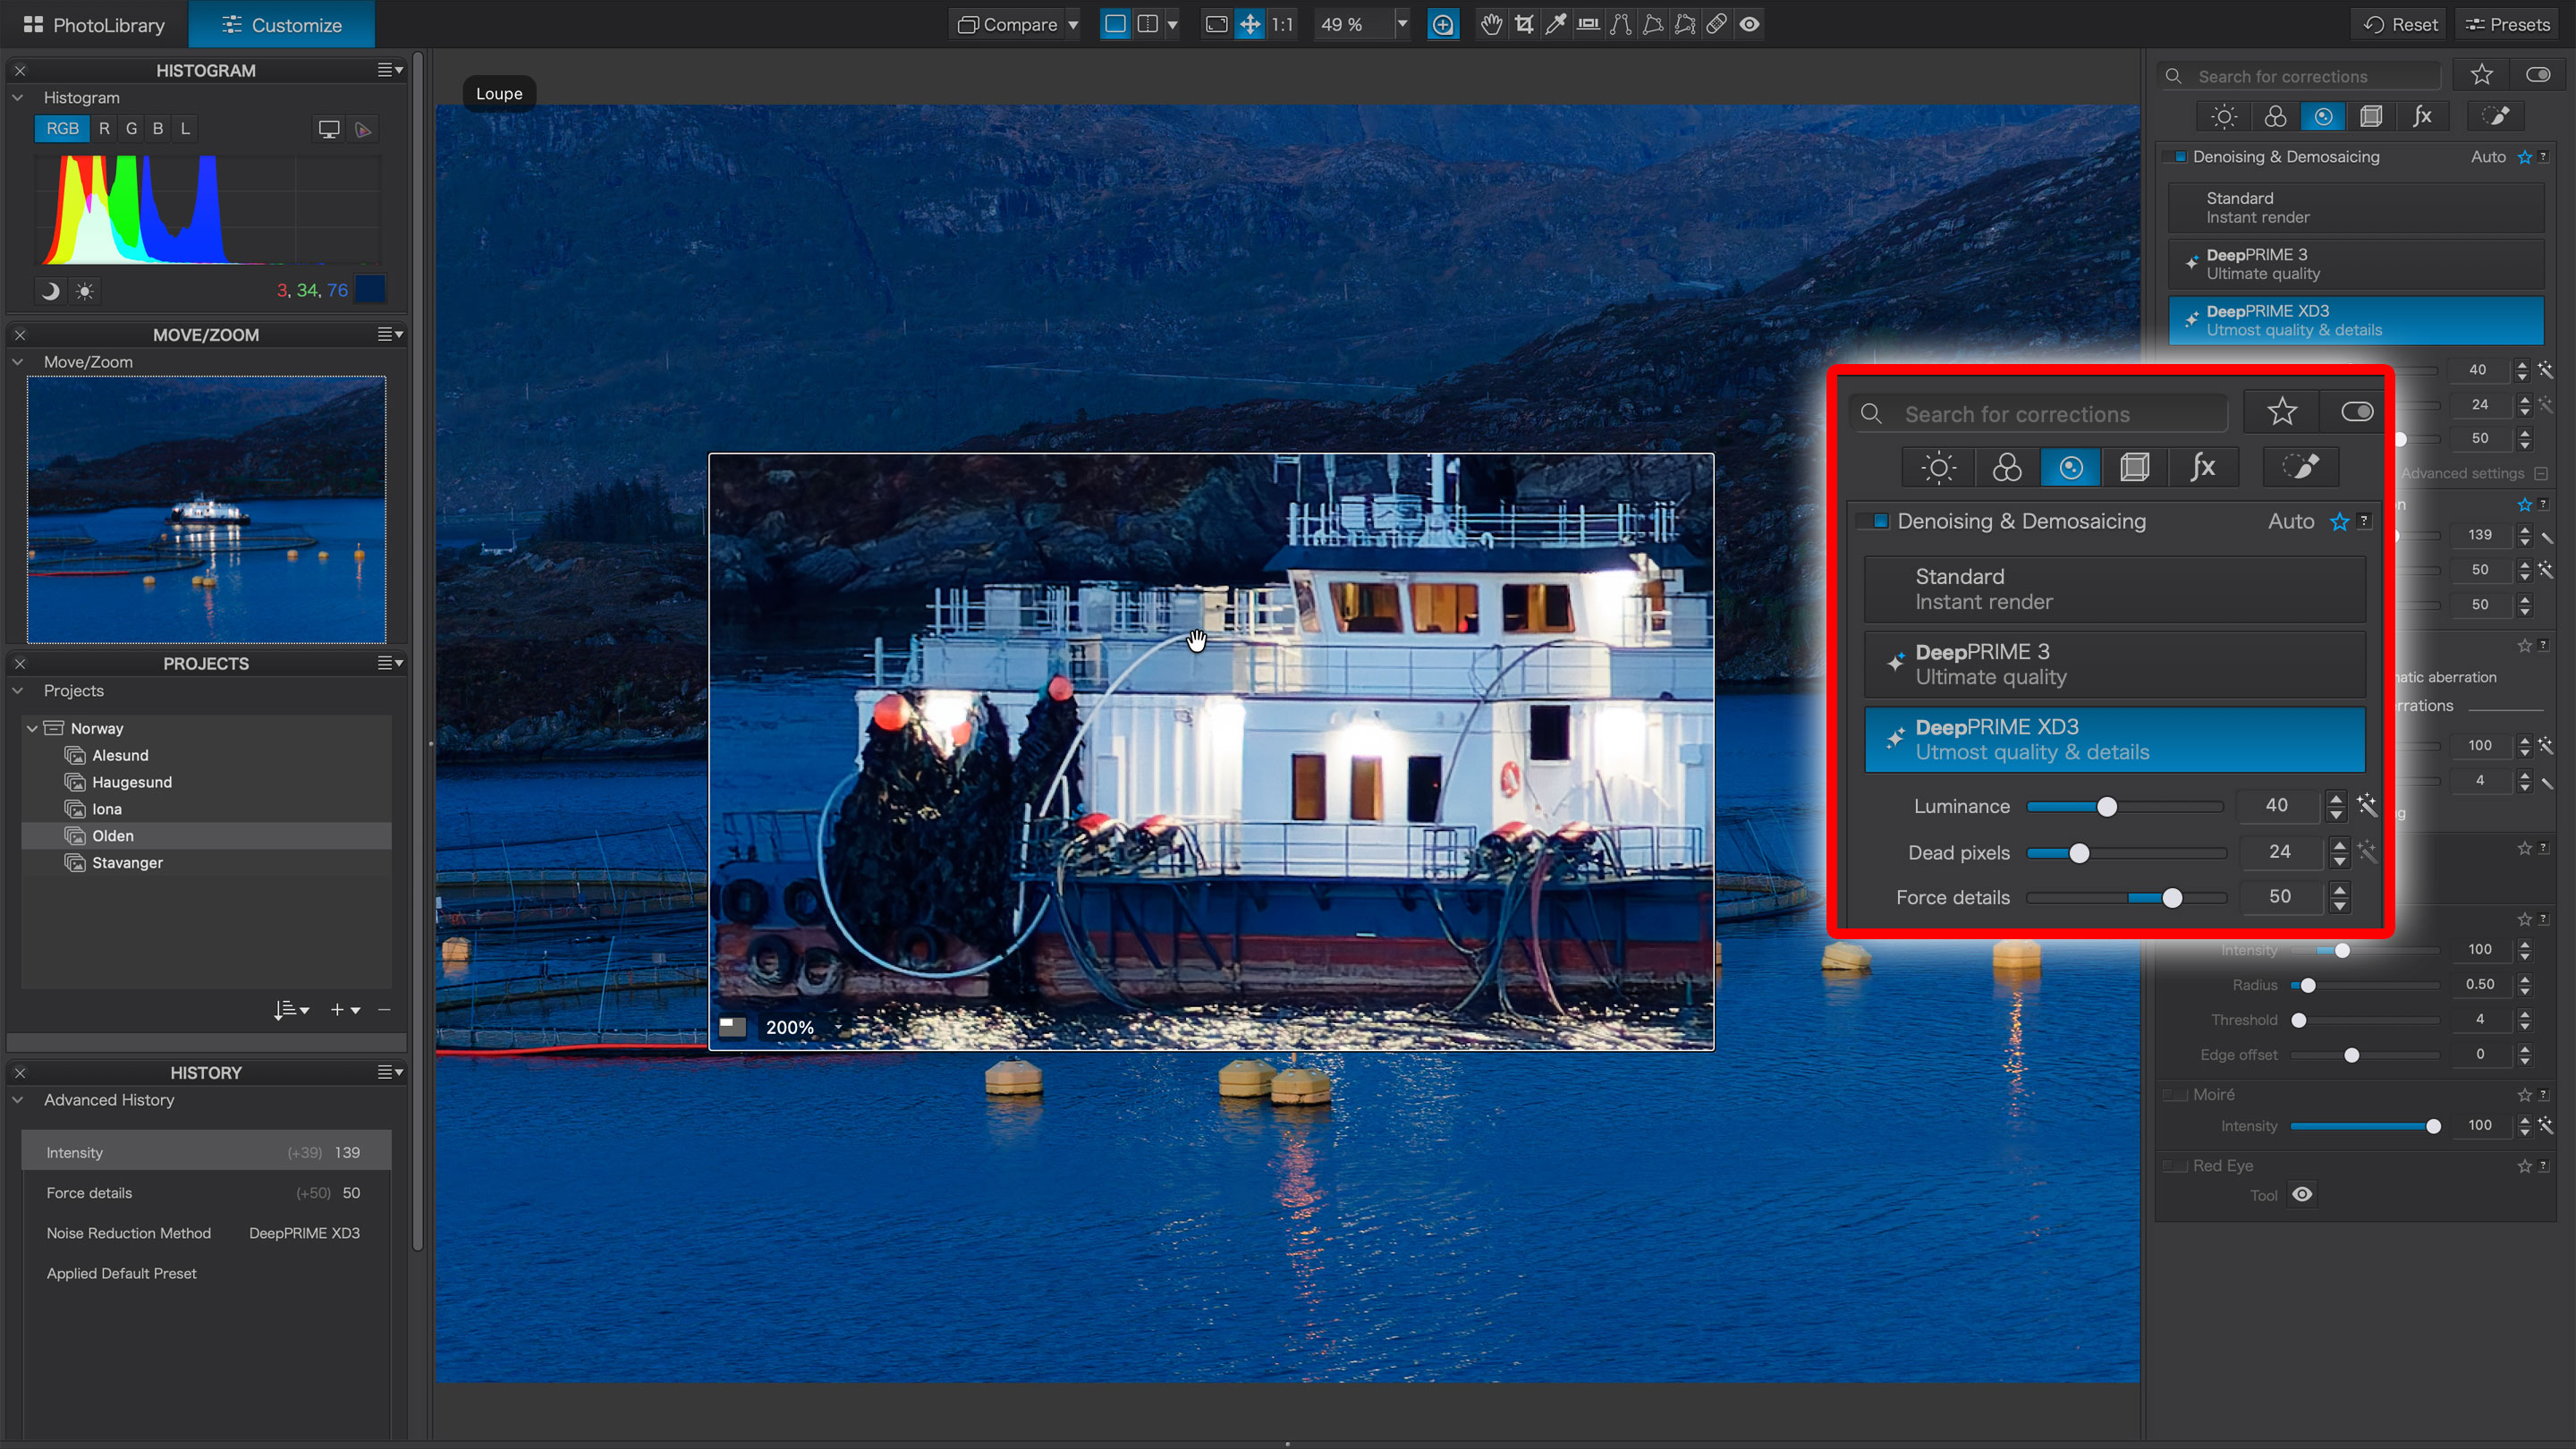Open the 49 % zoom level dropdown
Viewport: 2576px width, 1449px height.
pyautogui.click(x=1402, y=24)
